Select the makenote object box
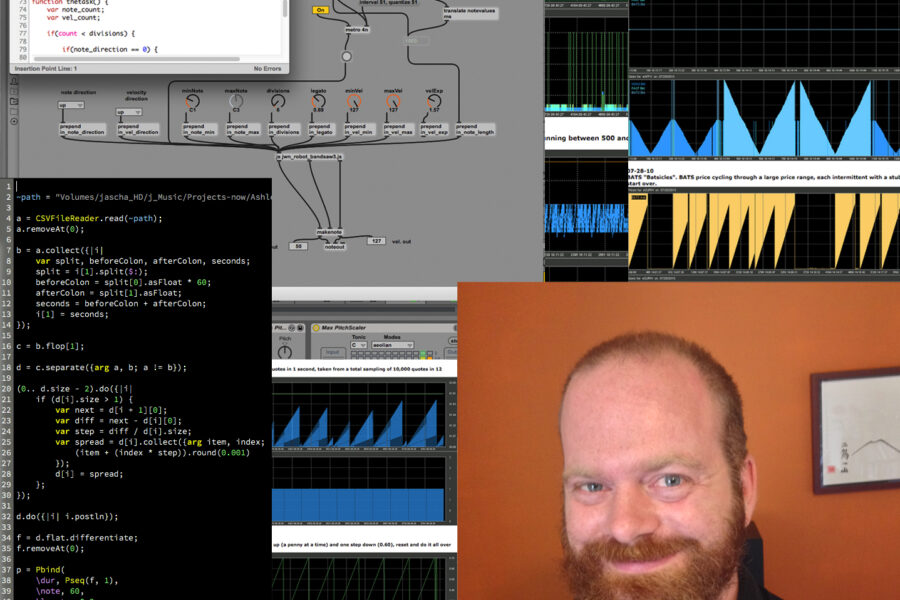900x600 pixels. coord(329,231)
